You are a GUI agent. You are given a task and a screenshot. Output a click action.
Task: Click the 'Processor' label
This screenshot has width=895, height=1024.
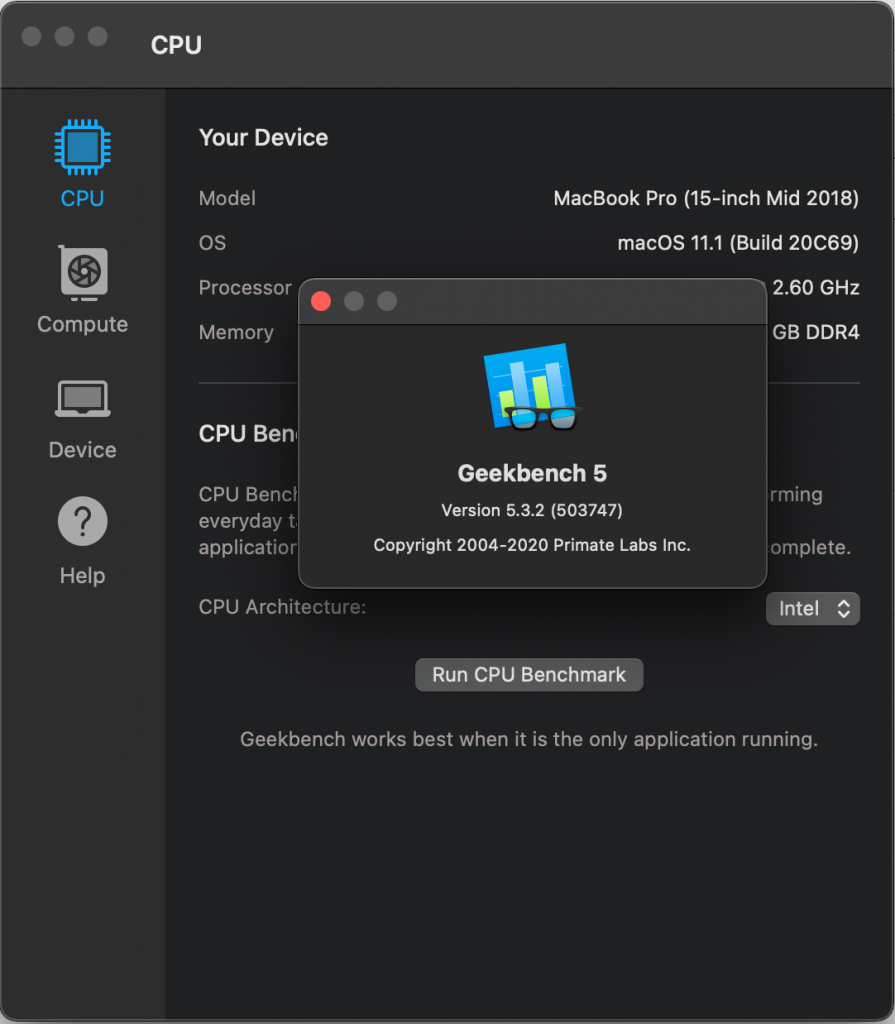click(245, 288)
